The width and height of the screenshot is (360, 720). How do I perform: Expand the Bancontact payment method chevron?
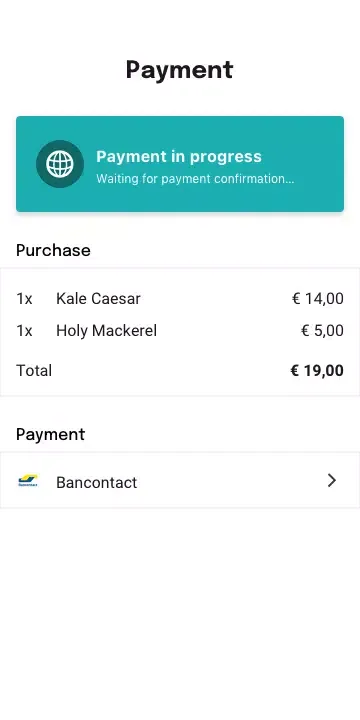coord(332,481)
